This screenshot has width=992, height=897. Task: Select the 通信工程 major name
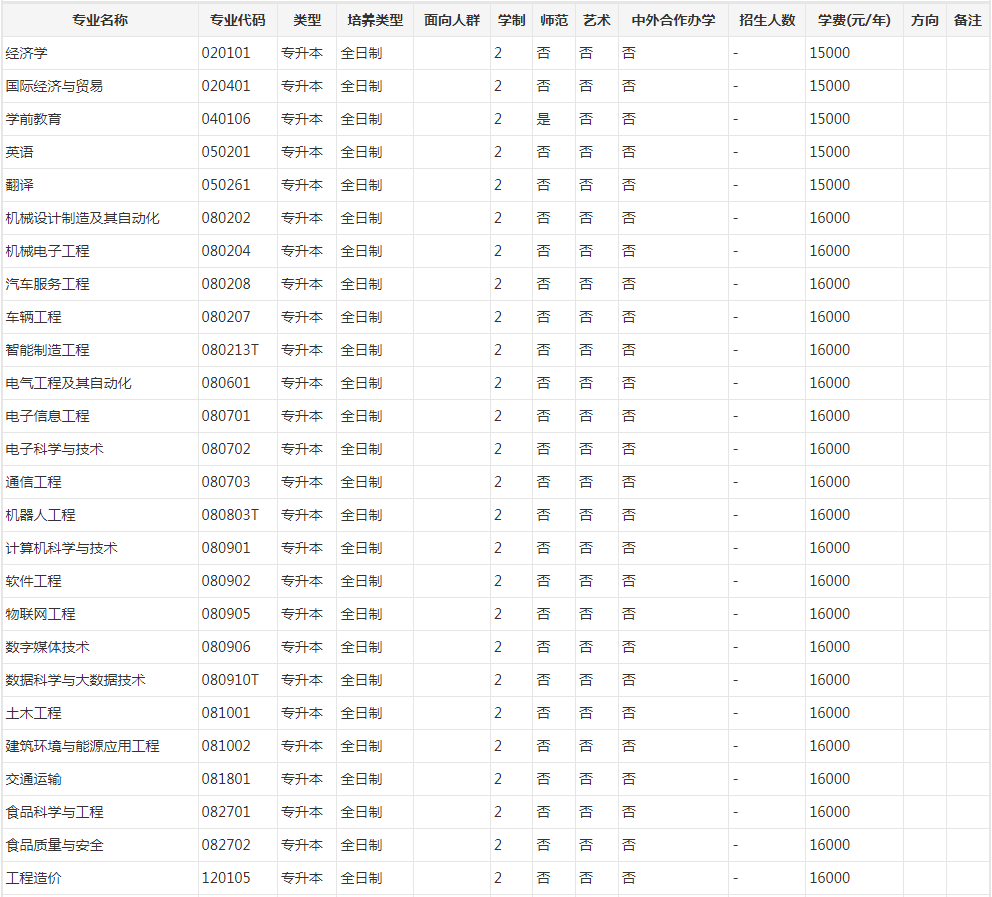pos(34,482)
